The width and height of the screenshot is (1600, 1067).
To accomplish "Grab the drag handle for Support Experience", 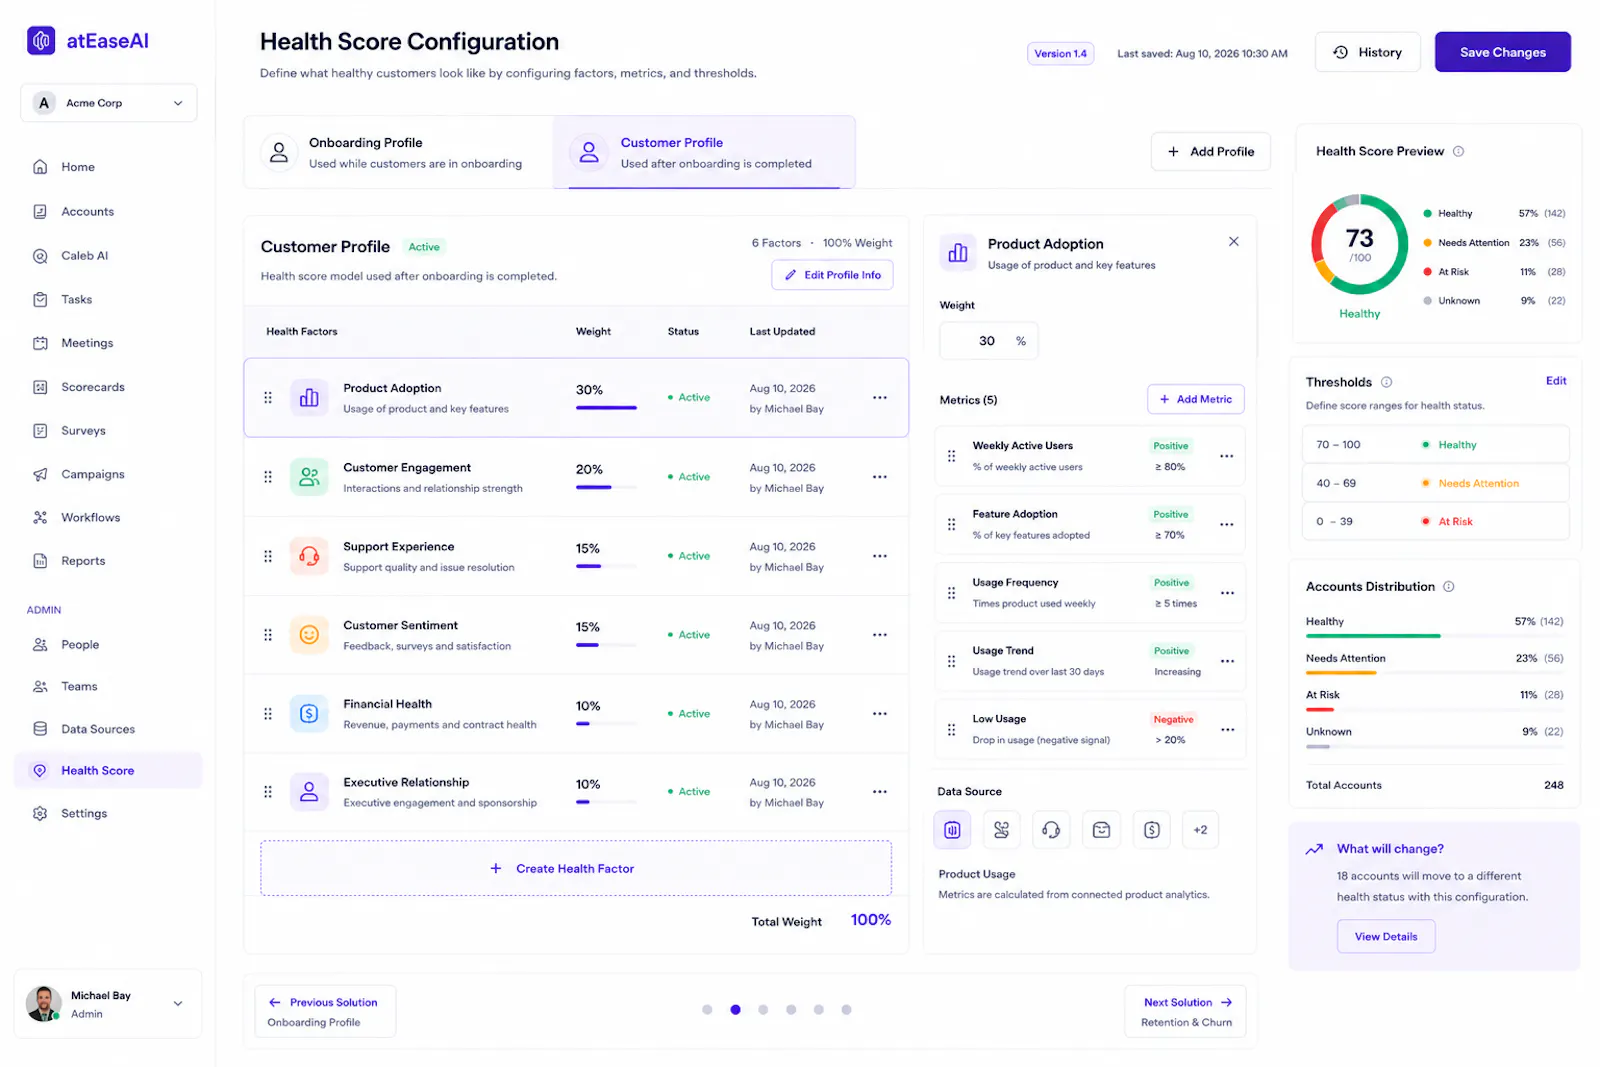I will click(268, 556).
